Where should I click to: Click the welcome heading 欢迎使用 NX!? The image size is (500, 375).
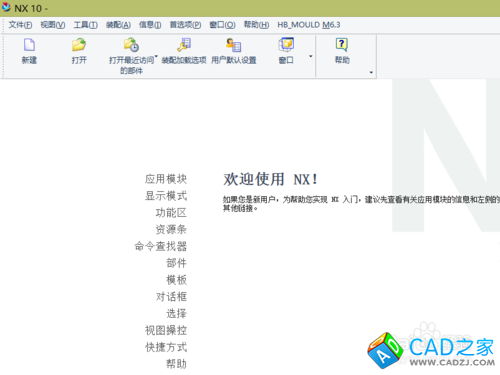tap(270, 179)
